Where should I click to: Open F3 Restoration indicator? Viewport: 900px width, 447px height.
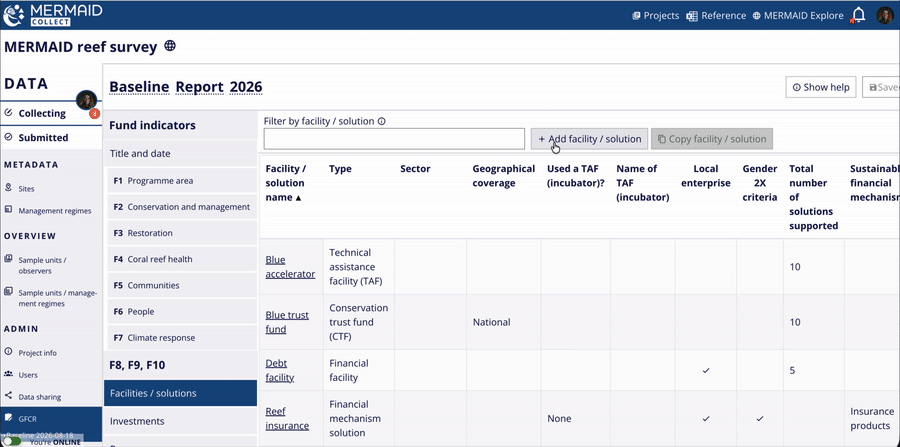tap(182, 233)
